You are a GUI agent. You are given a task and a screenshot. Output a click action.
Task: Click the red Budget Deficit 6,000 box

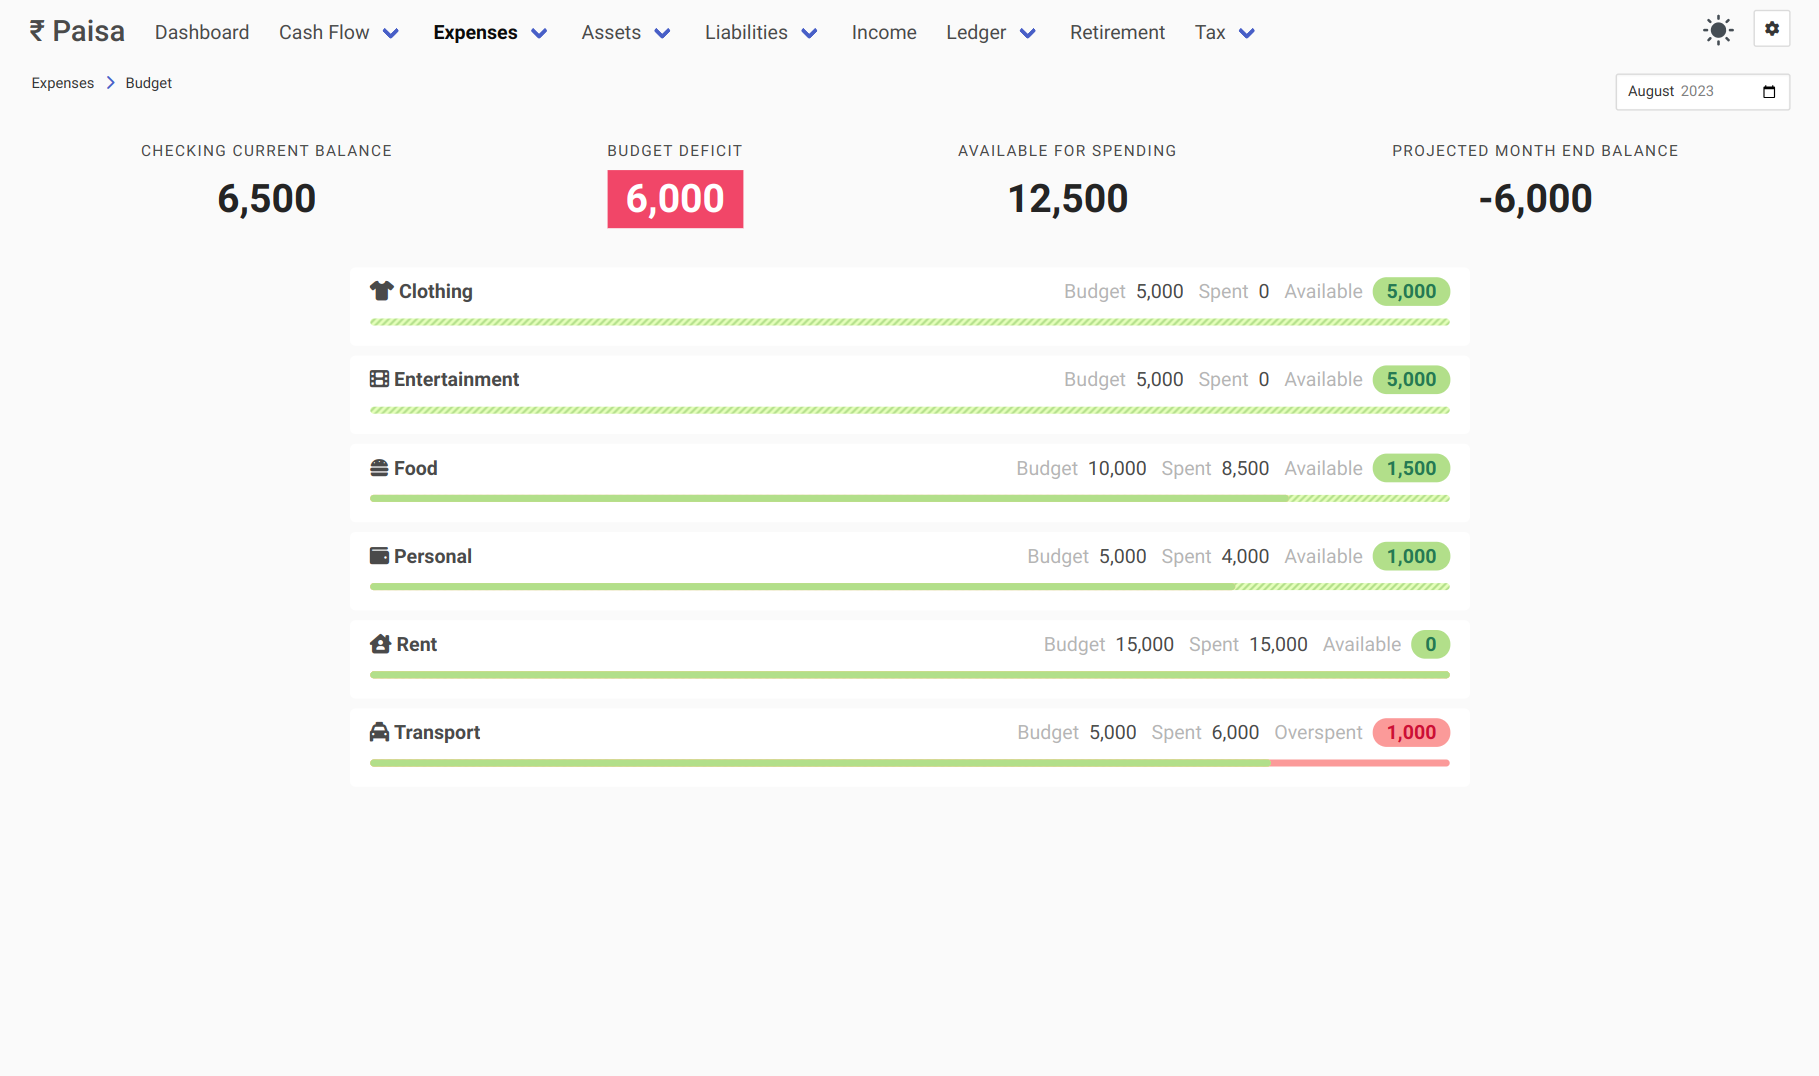[x=675, y=199]
